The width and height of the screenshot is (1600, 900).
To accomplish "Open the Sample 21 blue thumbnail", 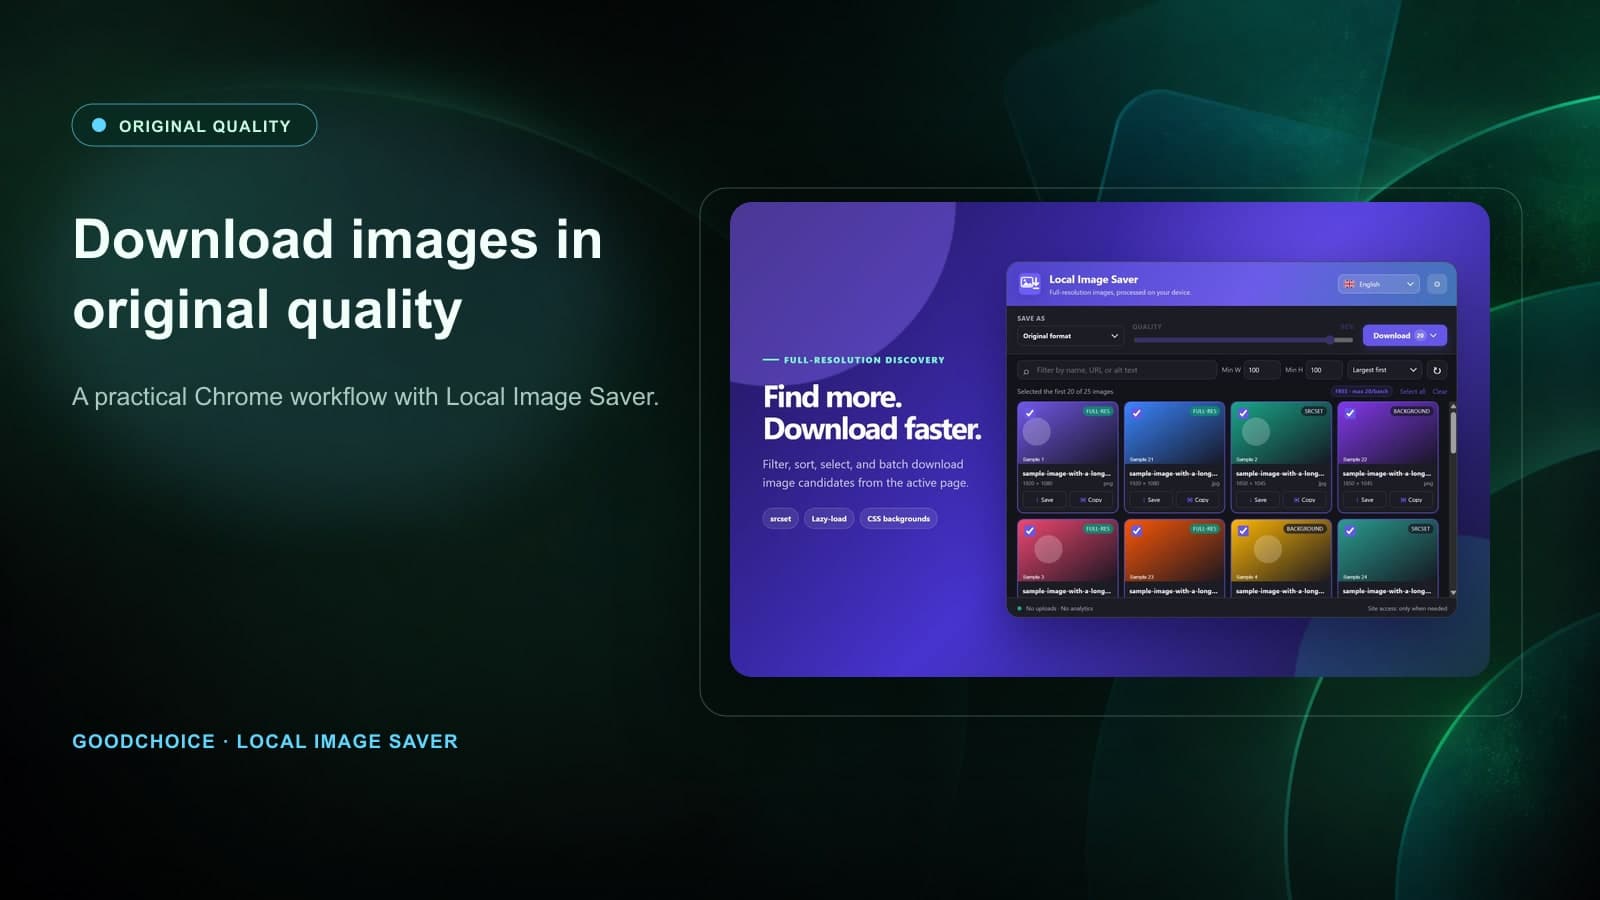I will [1174, 433].
